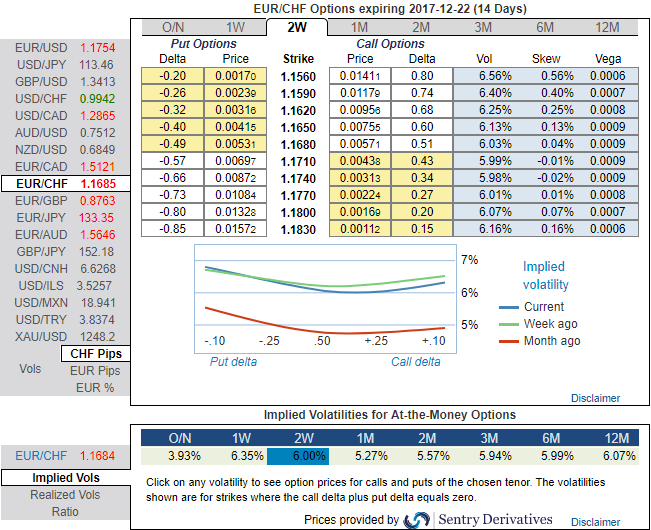
Task: Select the highlighted EUR/CHF pair row
Action: [x=66, y=183]
